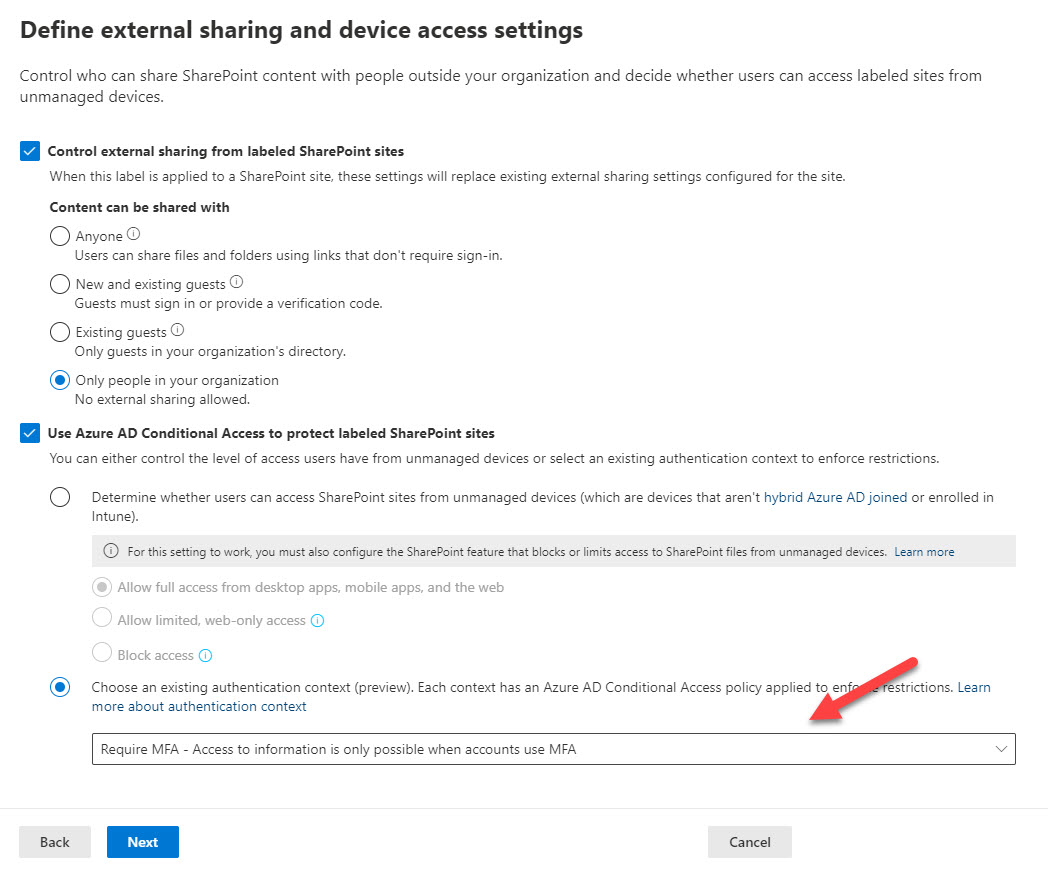Uncheck Use Azure AD Conditional Access checkbox

pyautogui.click(x=30, y=434)
